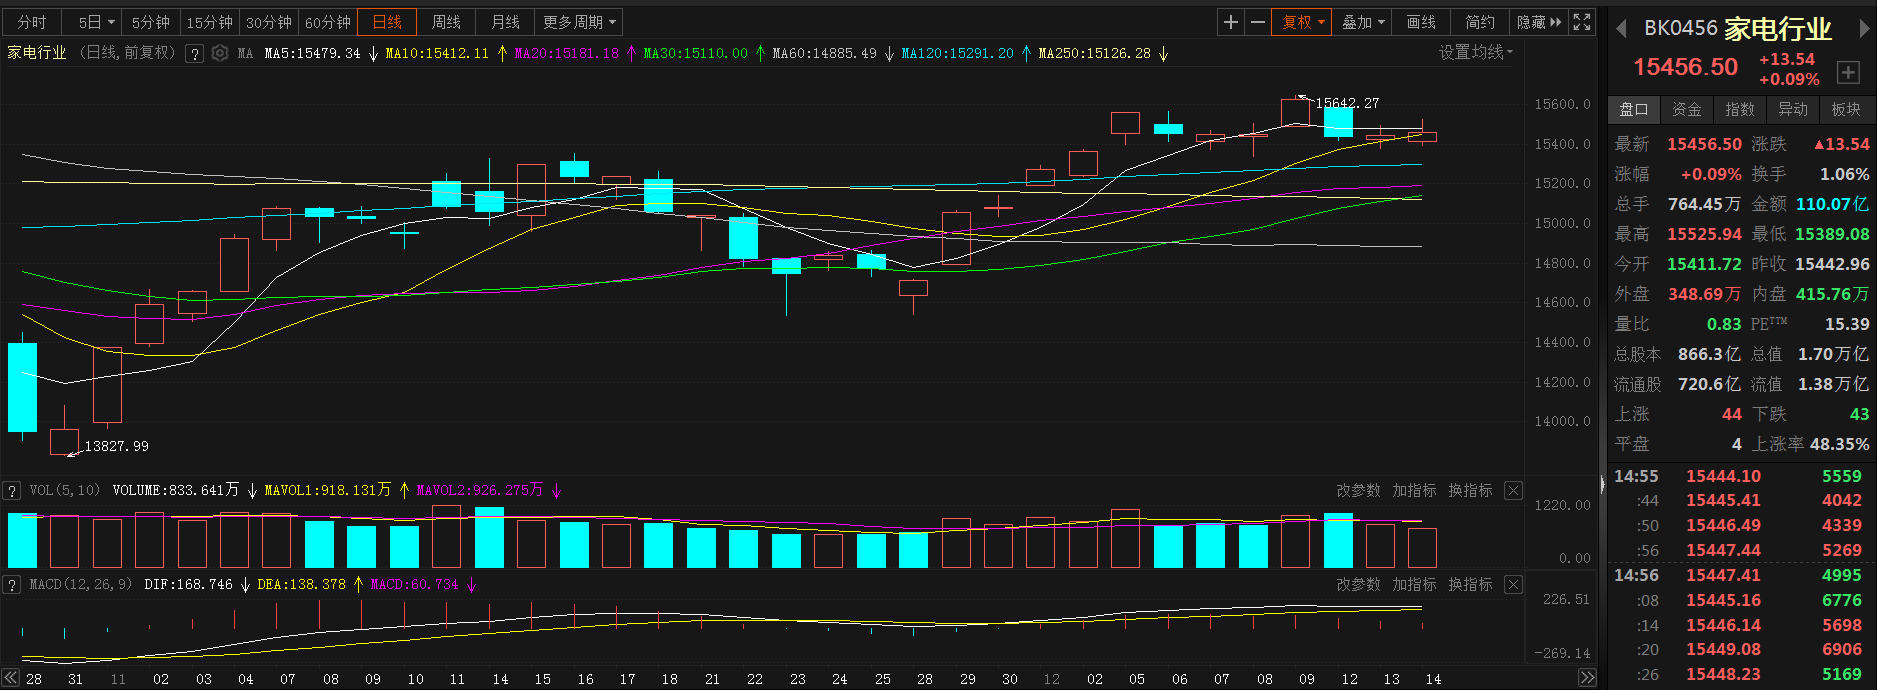Click 改参数 in the VOL panel
This screenshot has height=690, width=1877.
pos(1358,490)
